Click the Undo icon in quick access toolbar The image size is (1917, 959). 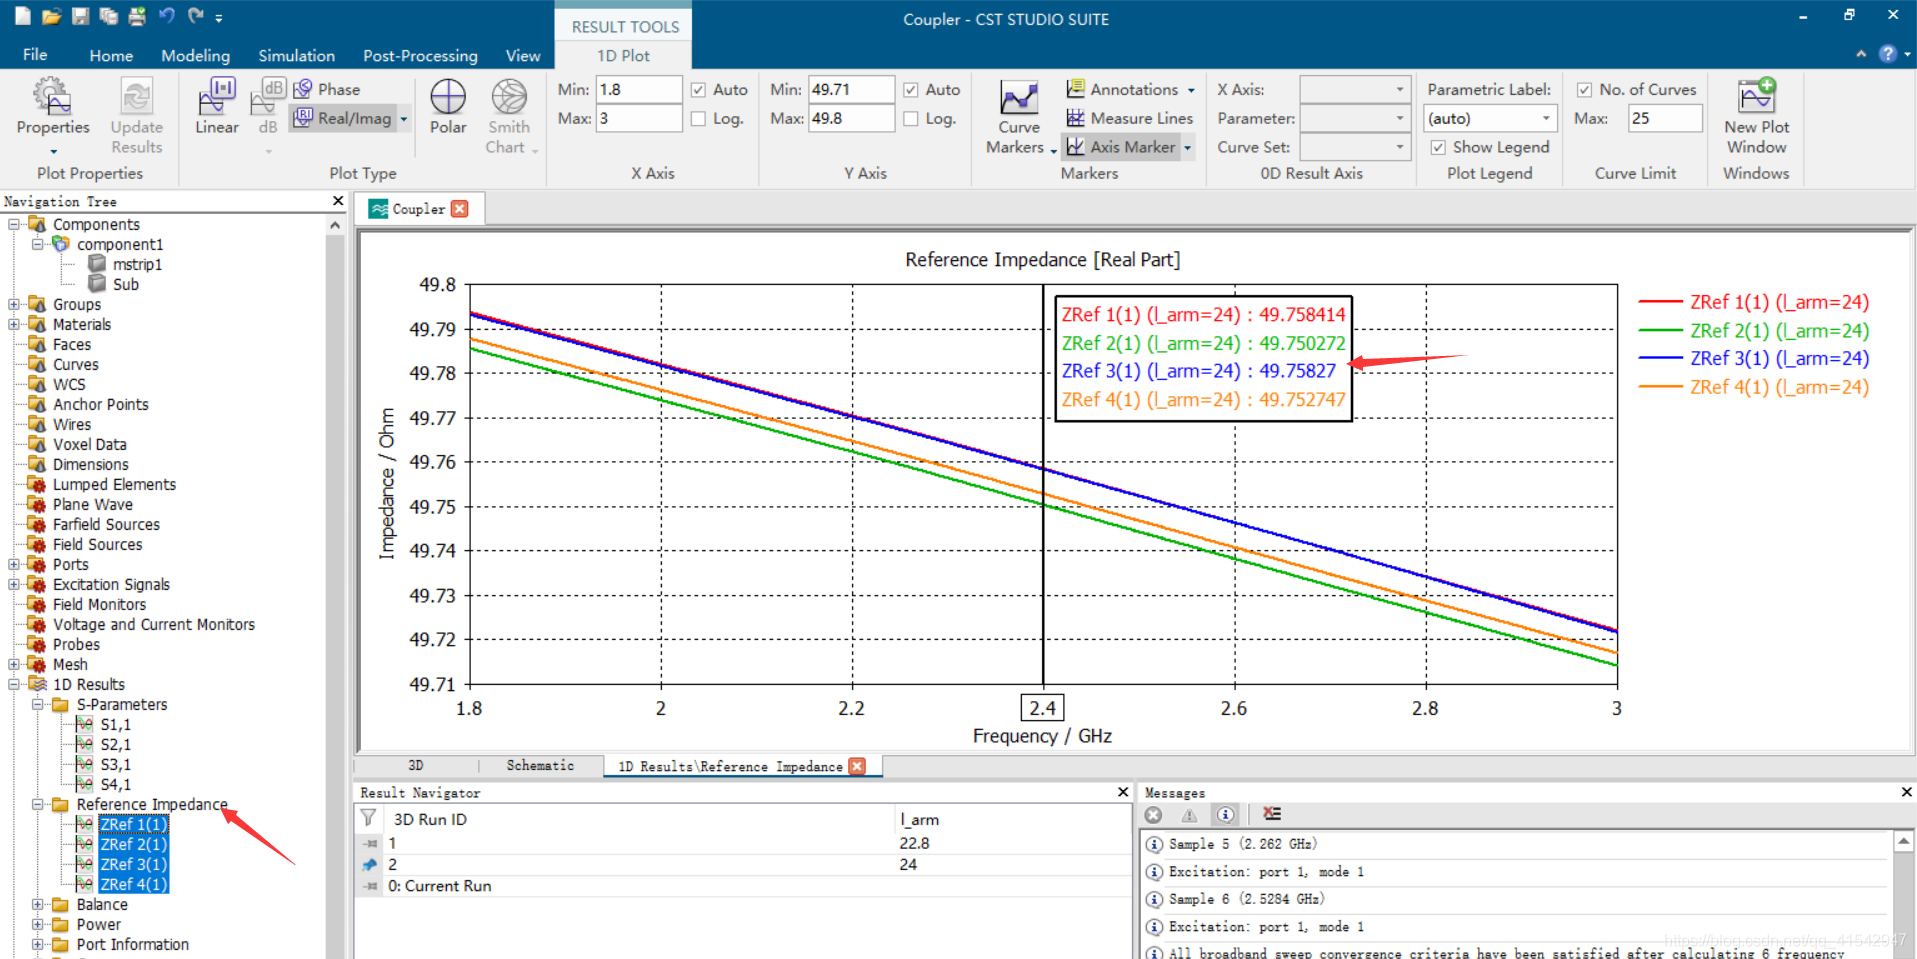click(x=166, y=16)
